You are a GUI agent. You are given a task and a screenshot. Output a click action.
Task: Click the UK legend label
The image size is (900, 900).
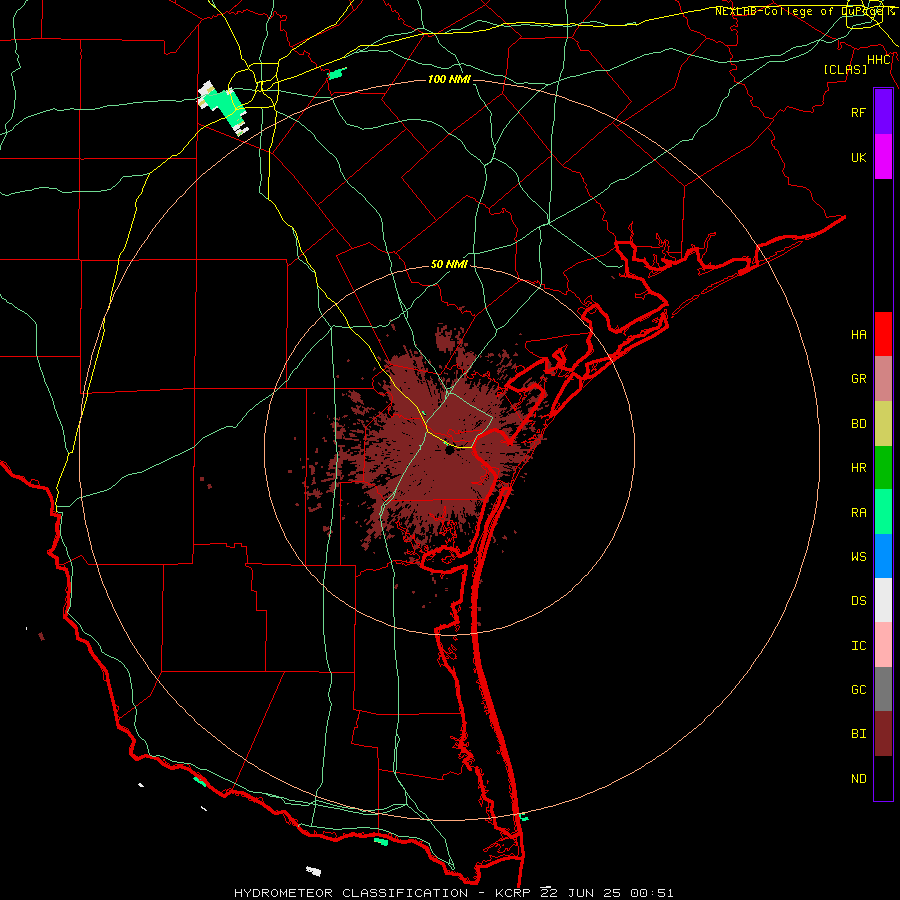point(859,157)
